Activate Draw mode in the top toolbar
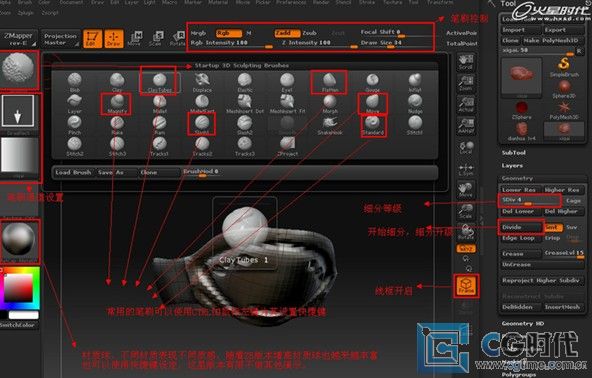592x378 pixels. [x=114, y=39]
